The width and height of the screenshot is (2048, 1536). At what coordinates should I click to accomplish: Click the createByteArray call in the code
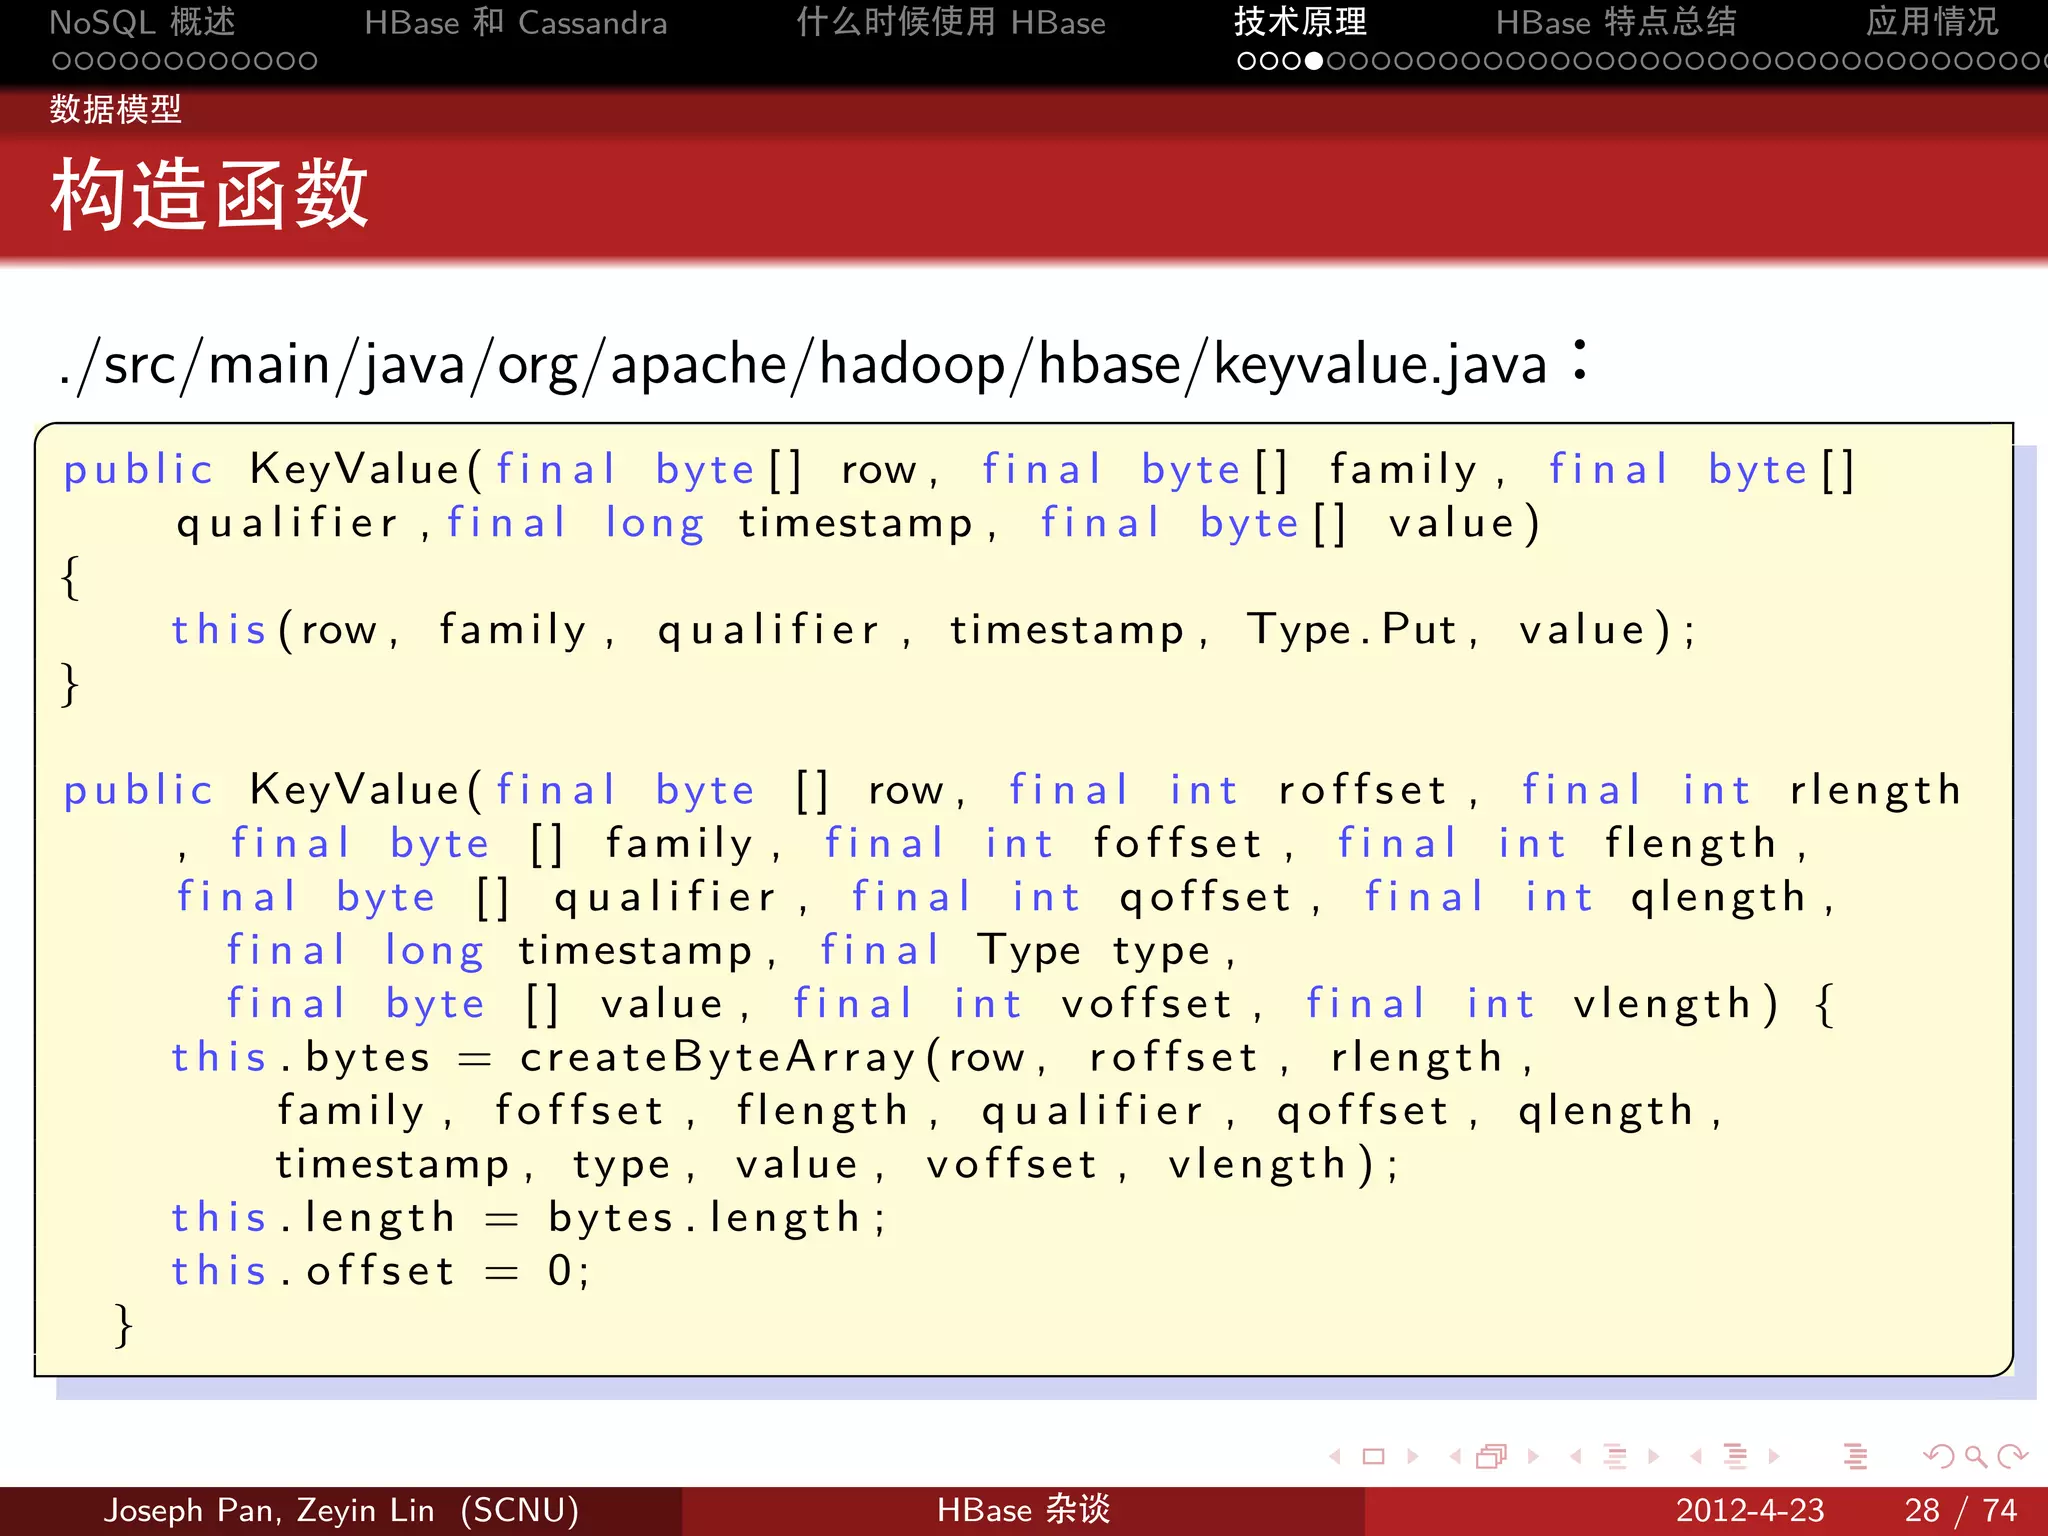(x=718, y=1058)
